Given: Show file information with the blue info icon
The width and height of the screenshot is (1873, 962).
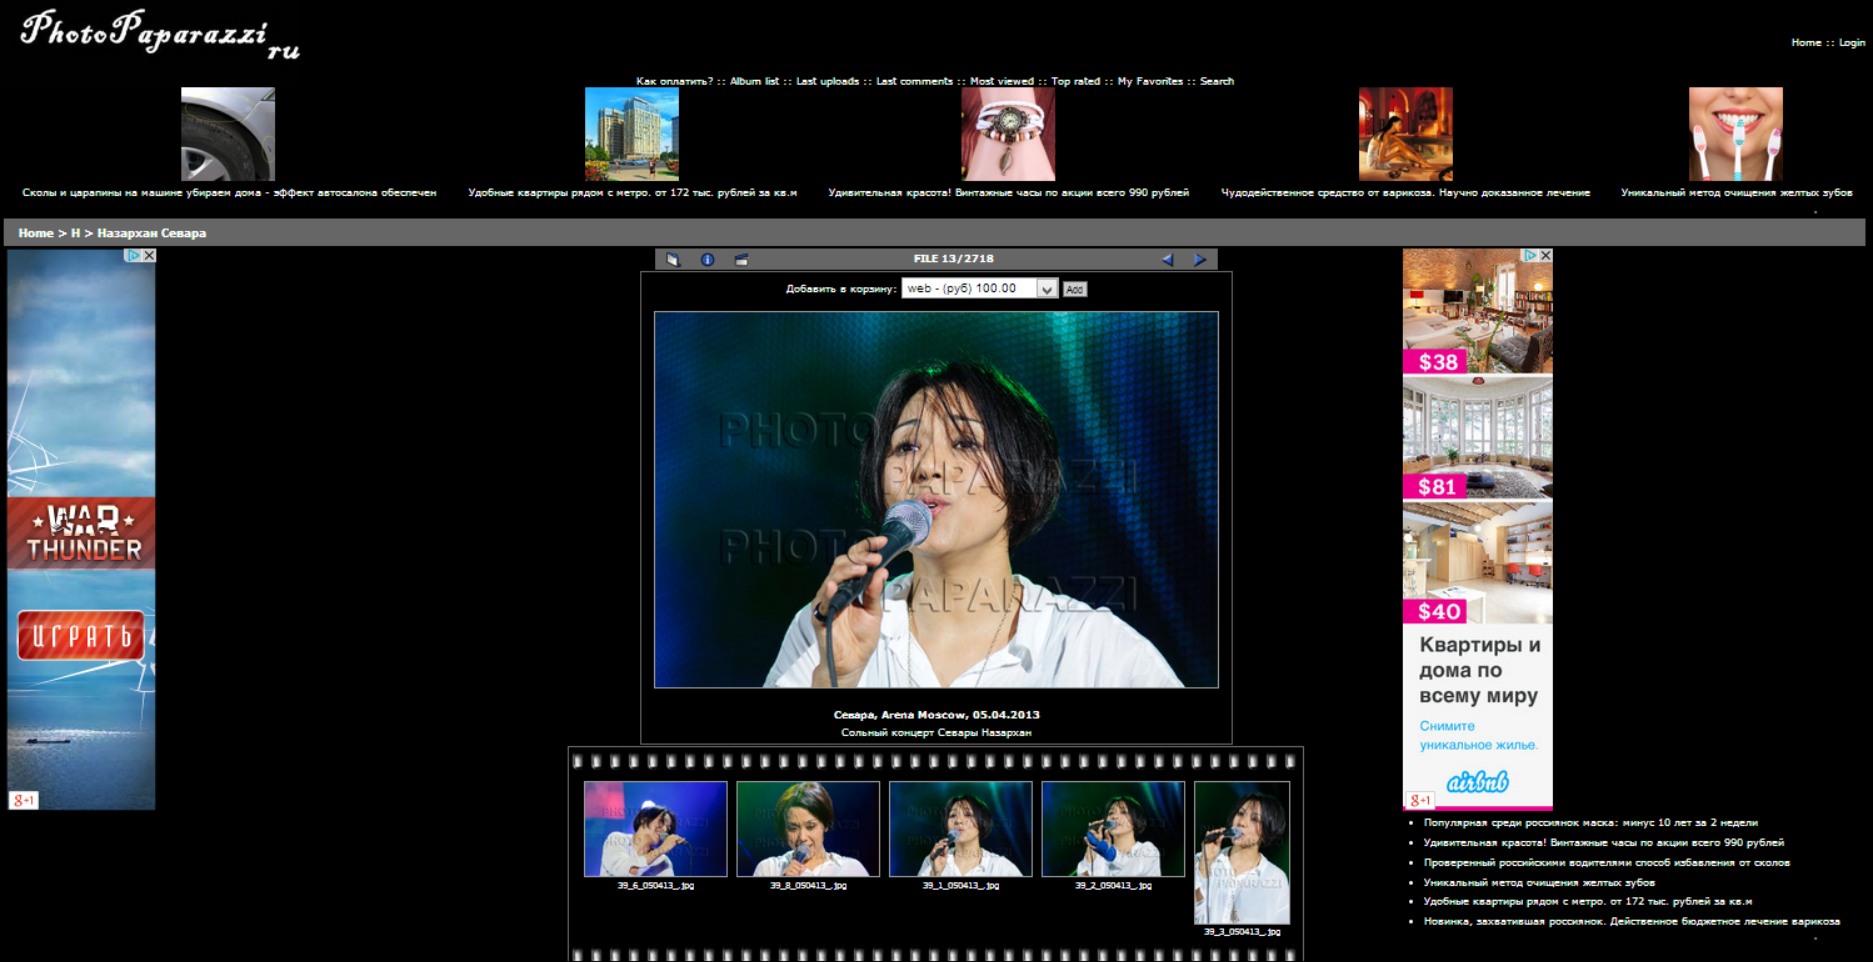Looking at the screenshot, I should pyautogui.click(x=707, y=260).
